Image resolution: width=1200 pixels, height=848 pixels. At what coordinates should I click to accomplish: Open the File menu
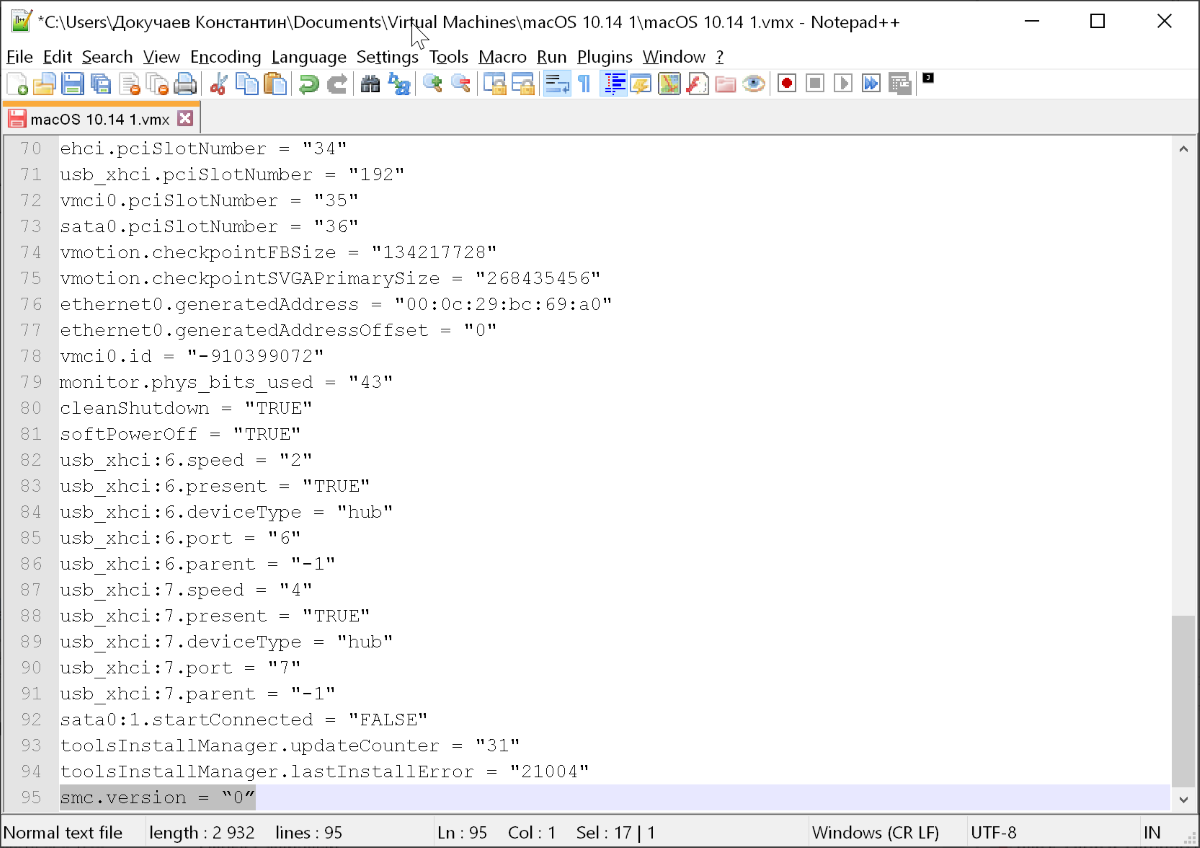pyautogui.click(x=19, y=57)
